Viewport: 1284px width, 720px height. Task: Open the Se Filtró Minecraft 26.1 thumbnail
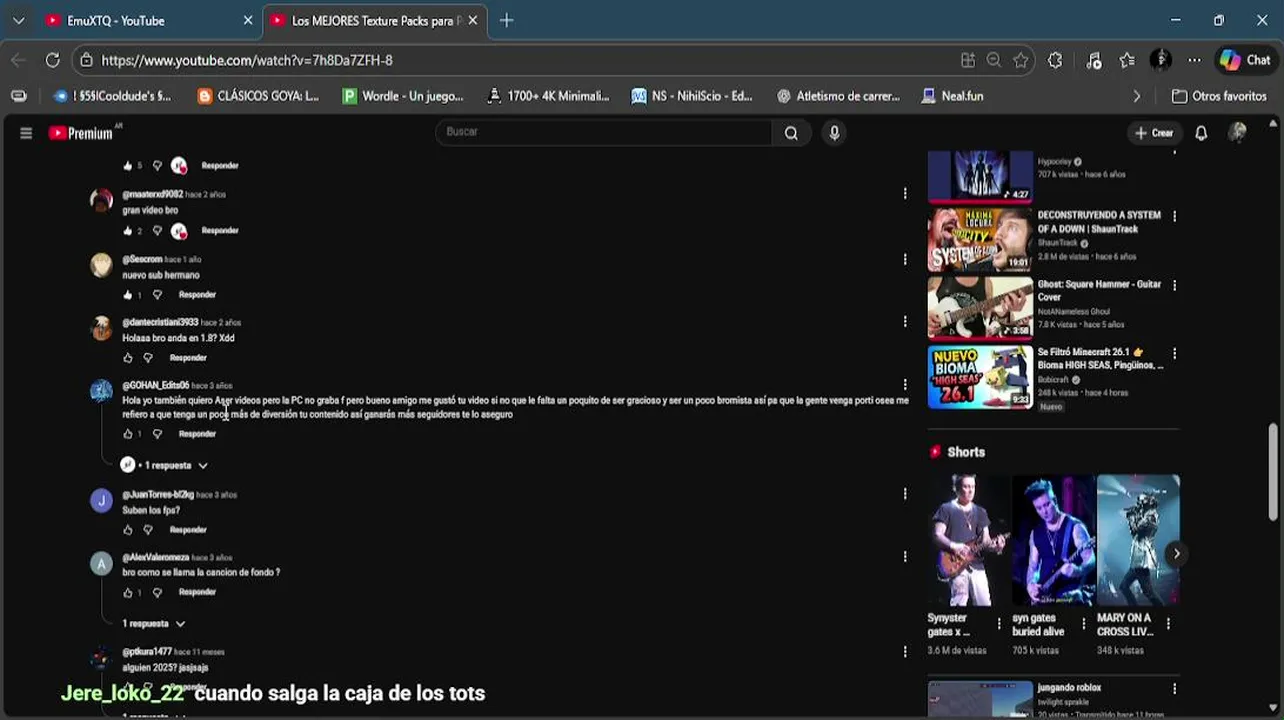980,377
